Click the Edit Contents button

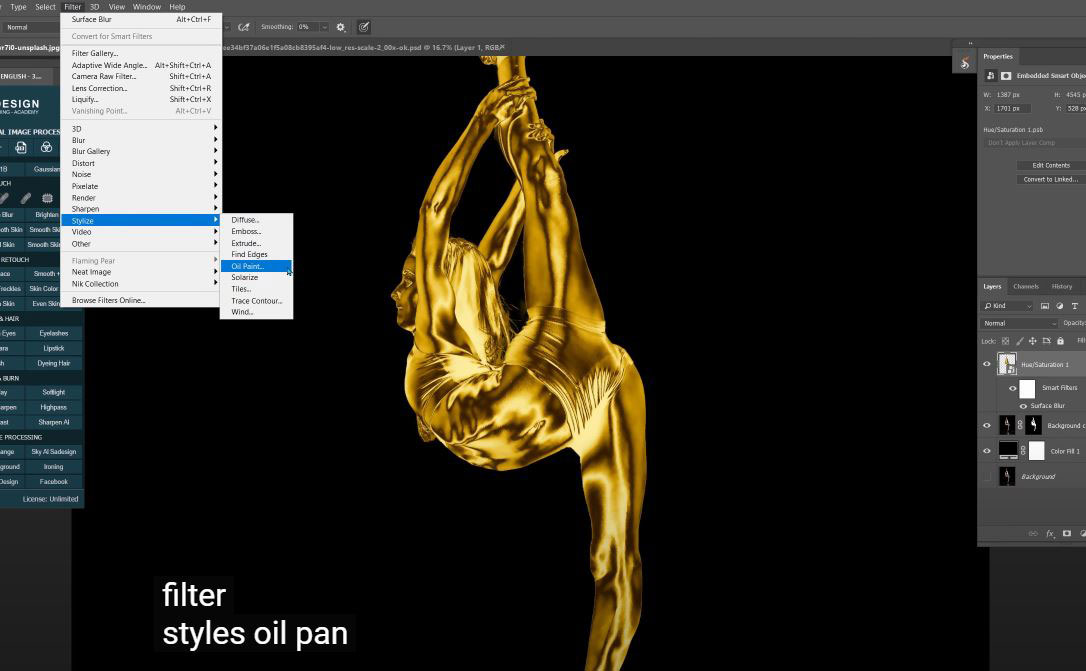1051,165
